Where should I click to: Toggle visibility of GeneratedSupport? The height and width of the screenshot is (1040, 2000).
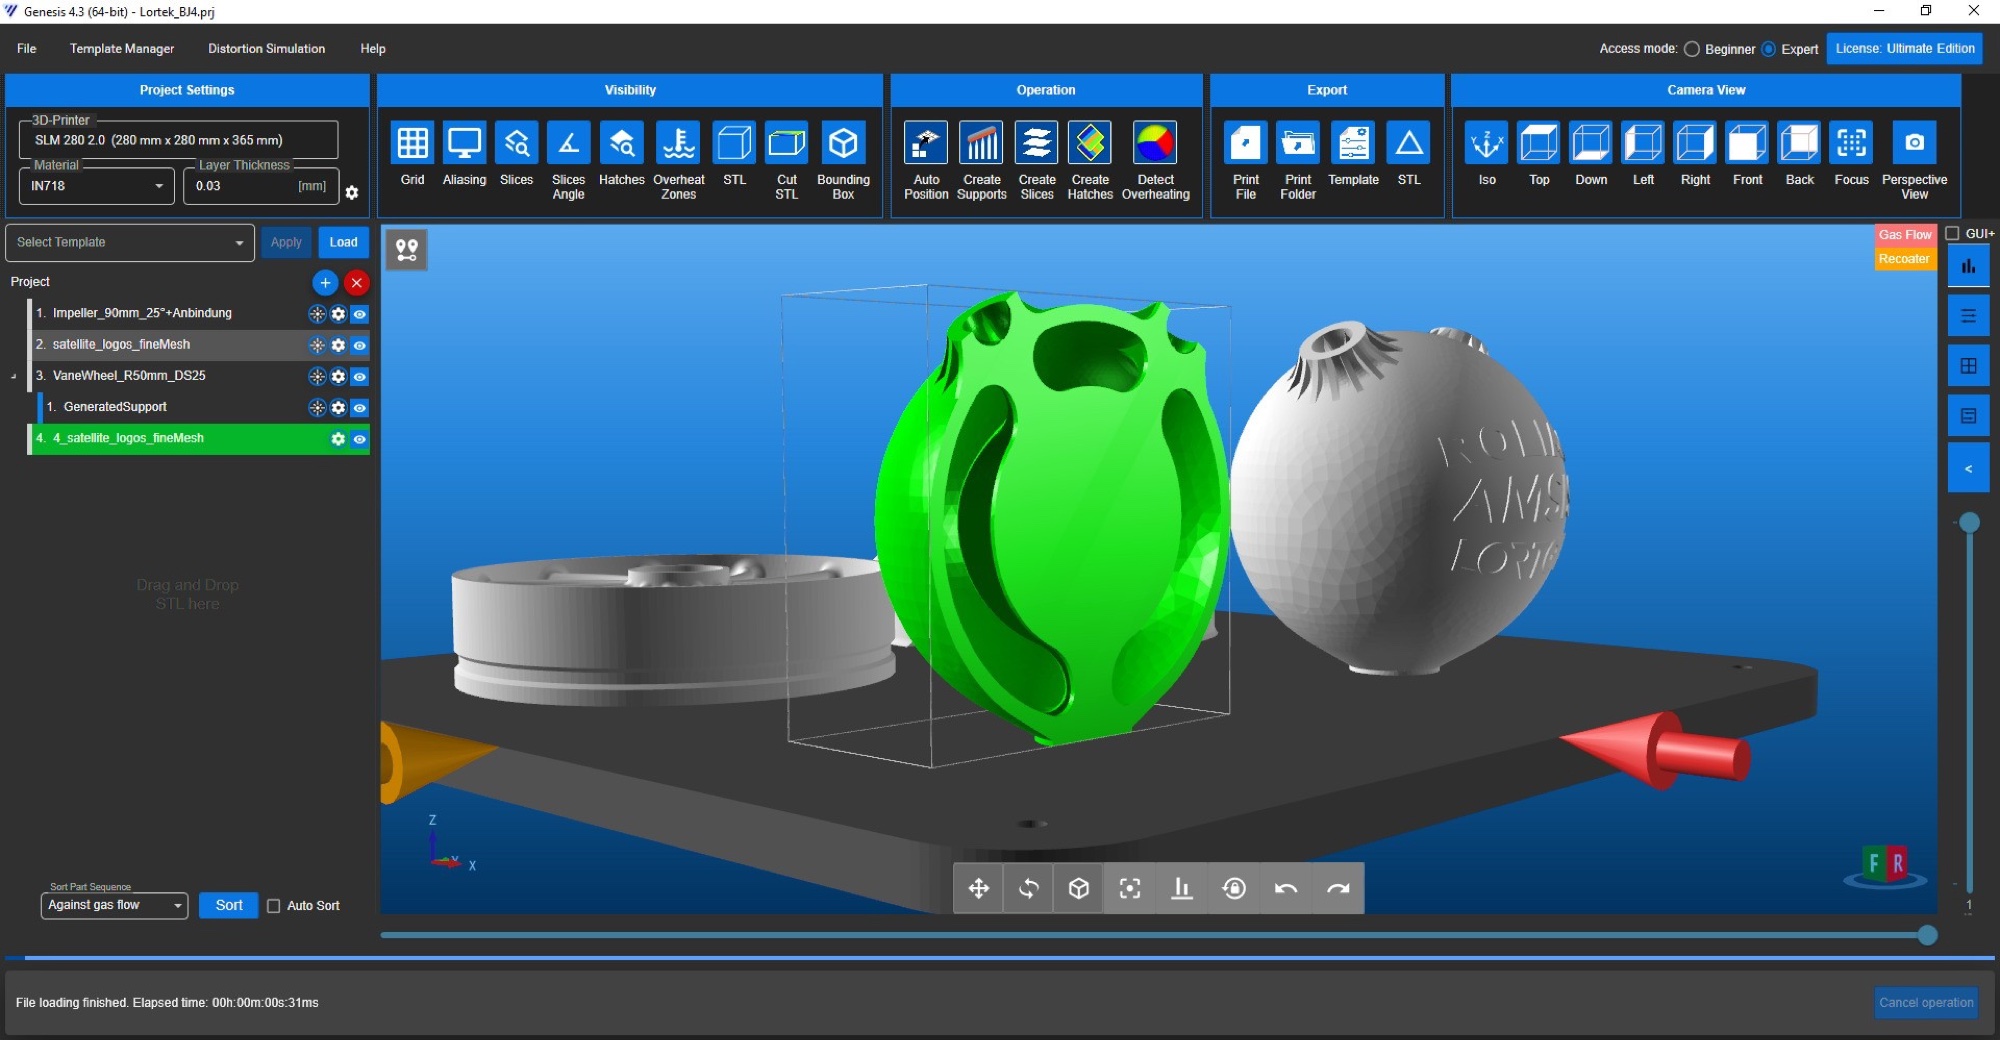[x=359, y=408]
